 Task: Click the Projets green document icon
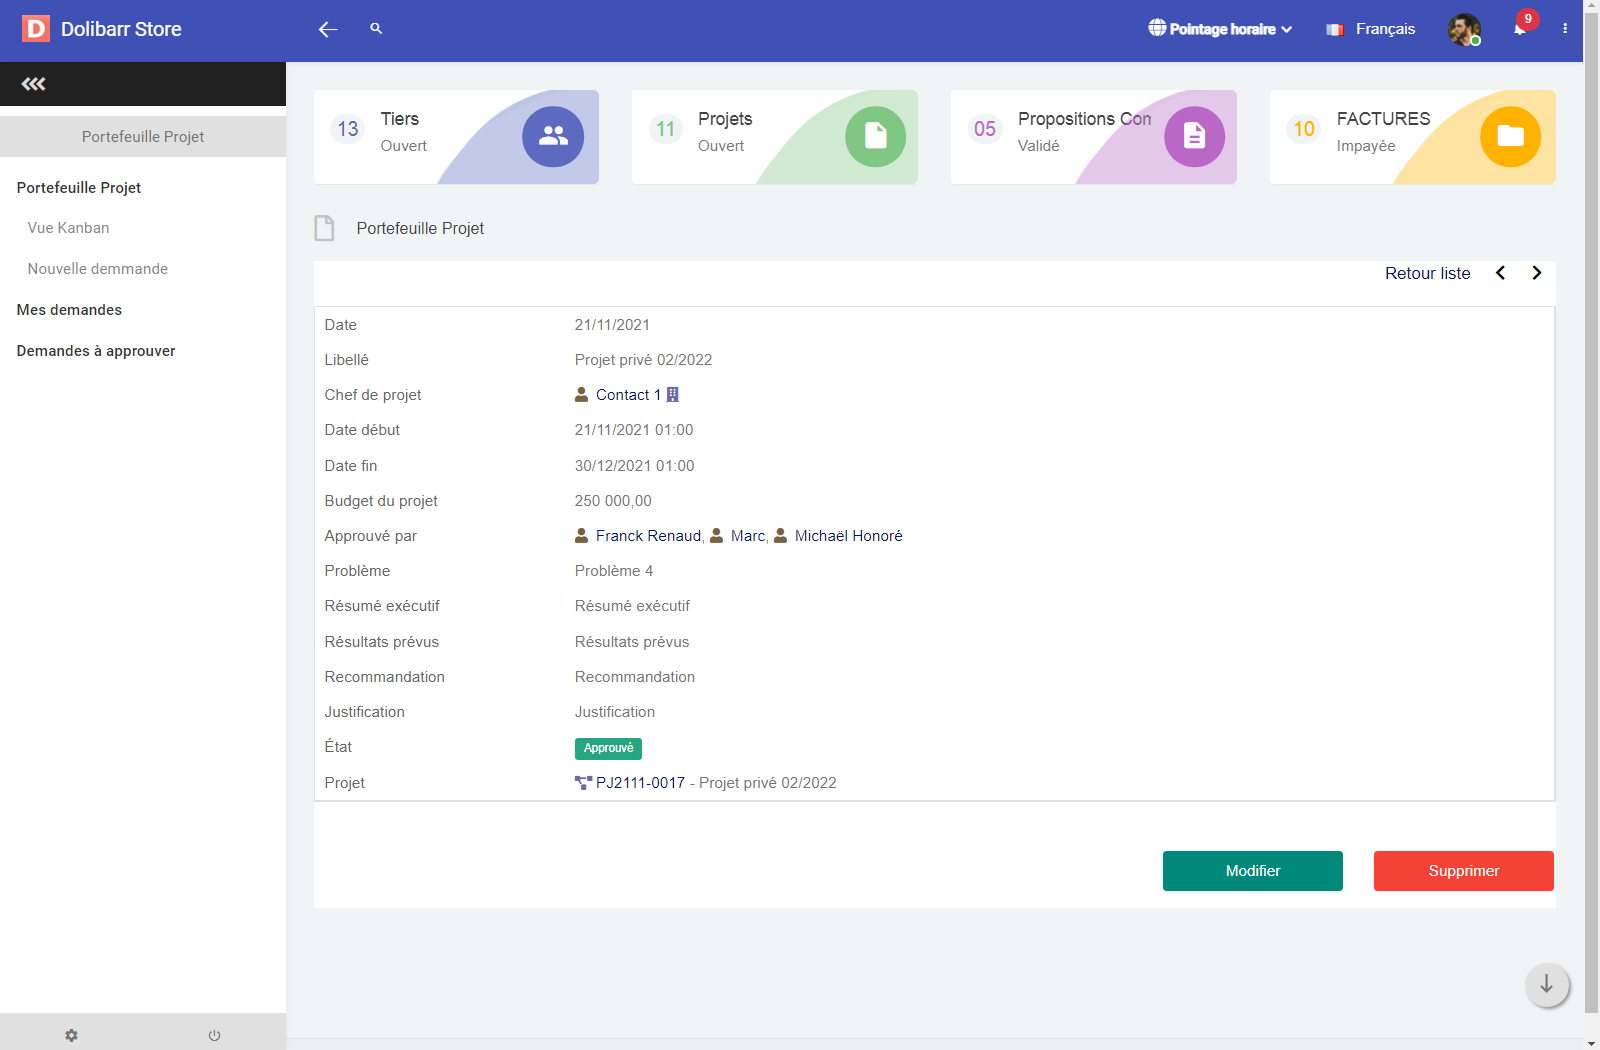pos(875,136)
